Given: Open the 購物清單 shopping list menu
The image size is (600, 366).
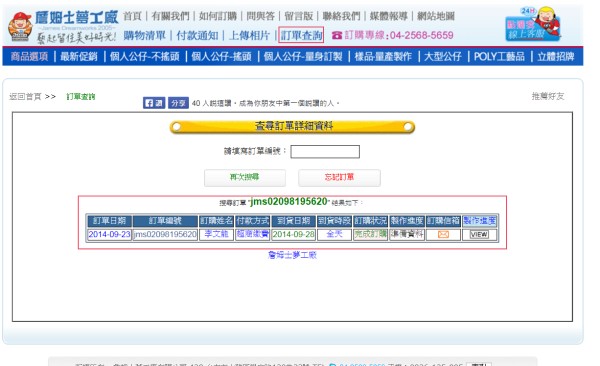Looking at the screenshot, I should (x=145, y=36).
